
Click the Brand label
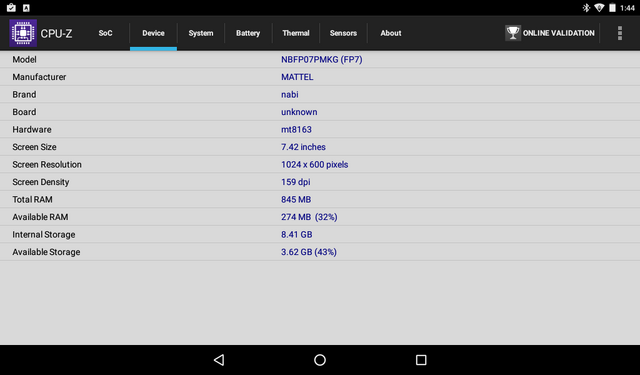coord(24,95)
